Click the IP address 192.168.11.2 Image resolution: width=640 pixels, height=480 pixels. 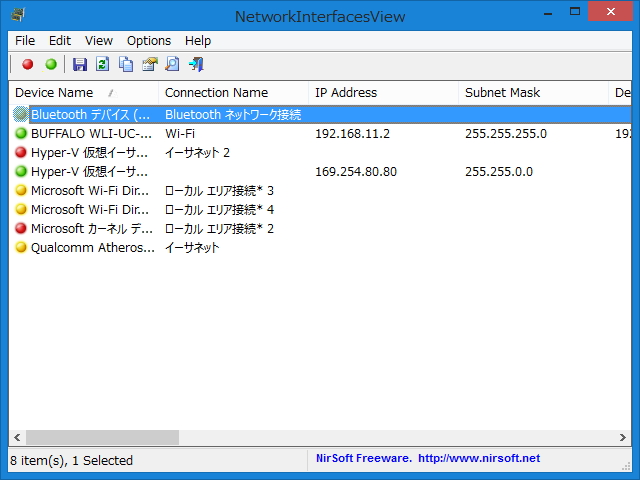352,133
